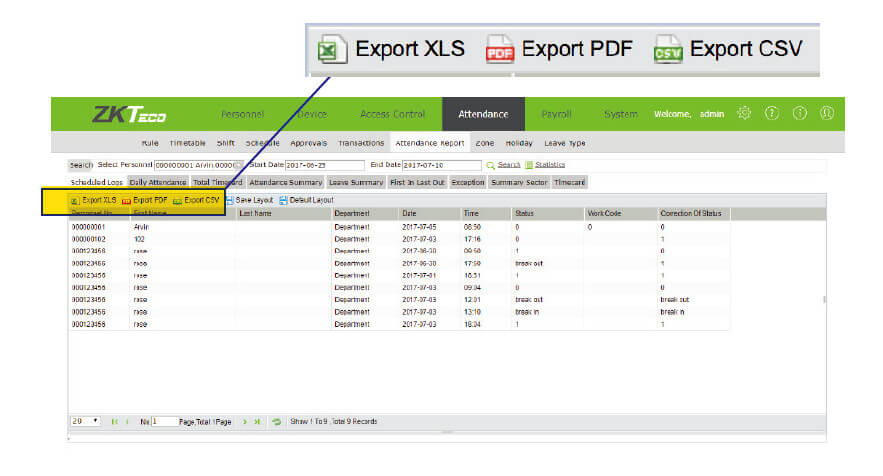The height and width of the screenshot is (476, 883).
Task: Open settings via the header gear icon
Action: (743, 114)
